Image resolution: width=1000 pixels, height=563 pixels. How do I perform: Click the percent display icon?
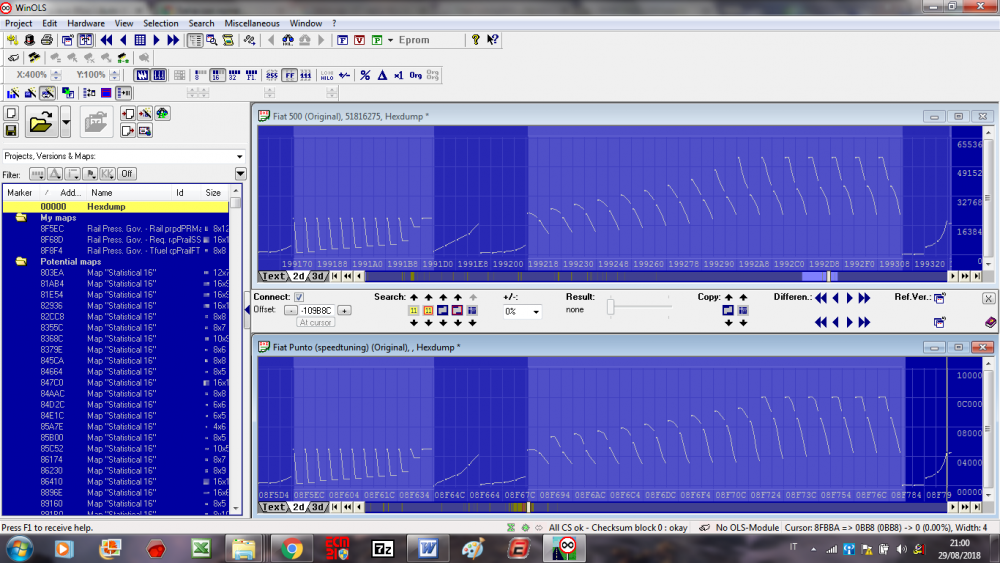(x=365, y=75)
